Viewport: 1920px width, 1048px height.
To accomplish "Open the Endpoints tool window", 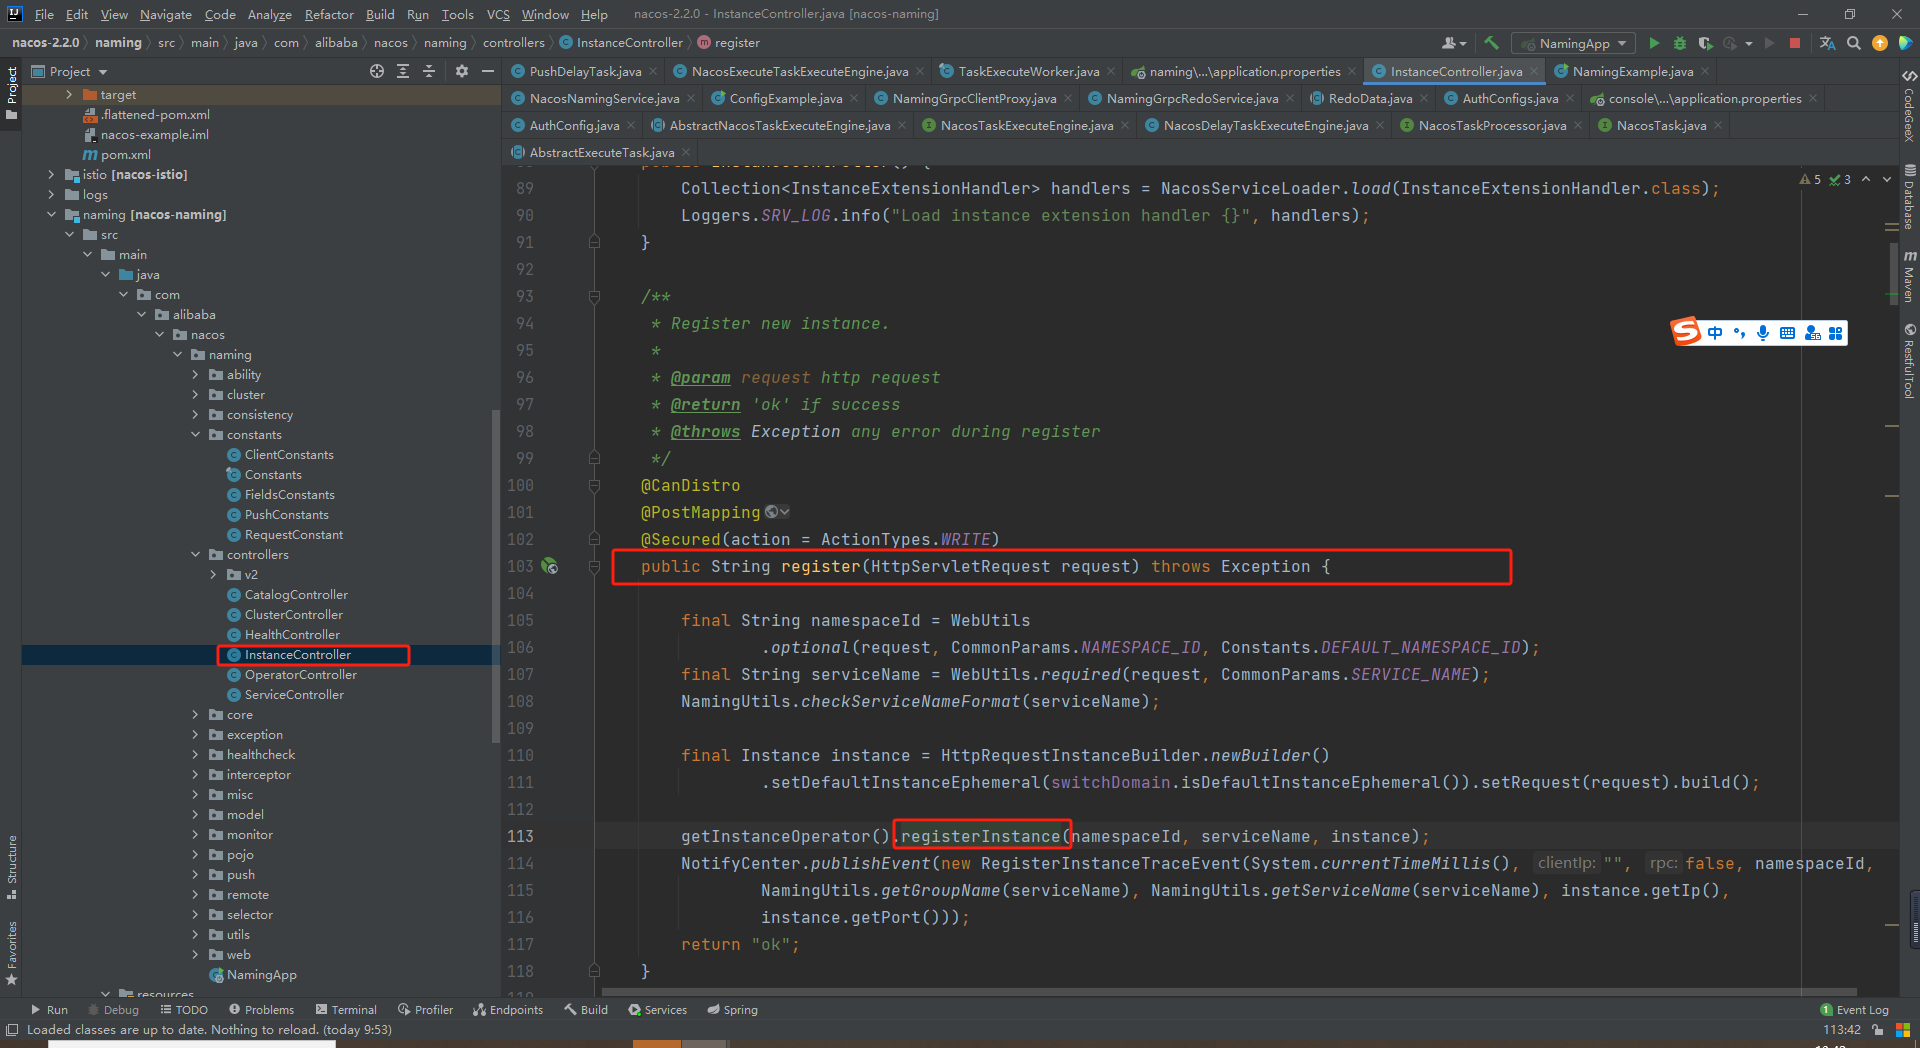I will (x=508, y=1010).
